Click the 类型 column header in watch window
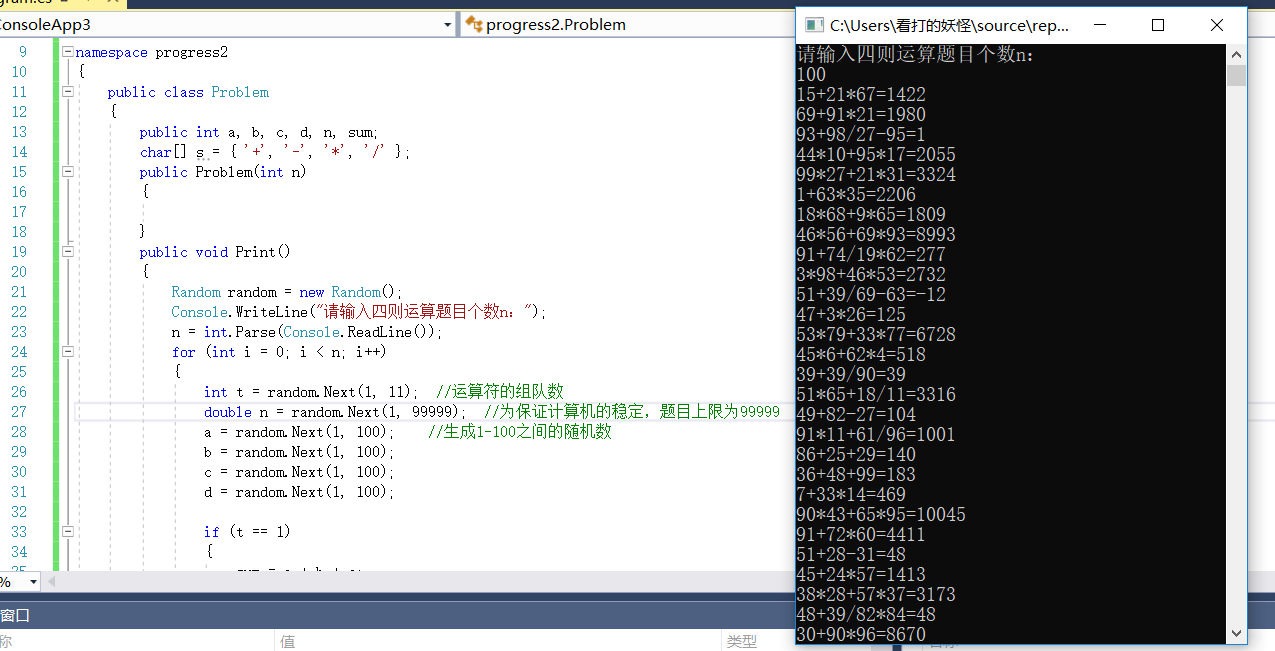 pos(741,641)
